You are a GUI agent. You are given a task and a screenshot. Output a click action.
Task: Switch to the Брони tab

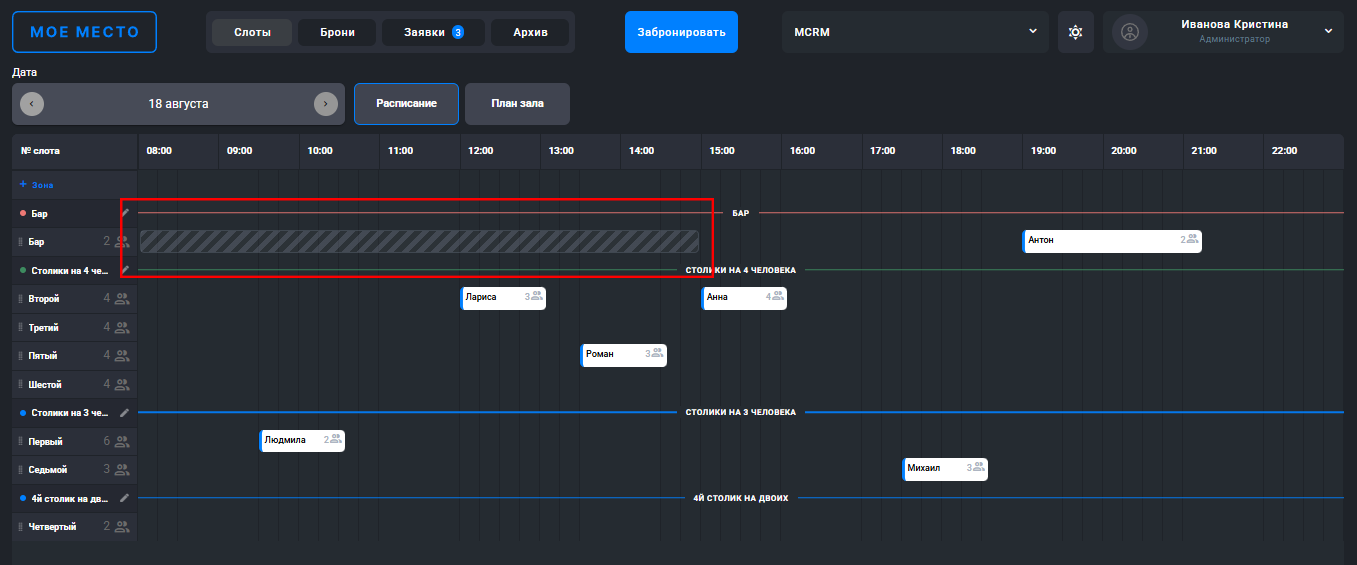tap(337, 32)
